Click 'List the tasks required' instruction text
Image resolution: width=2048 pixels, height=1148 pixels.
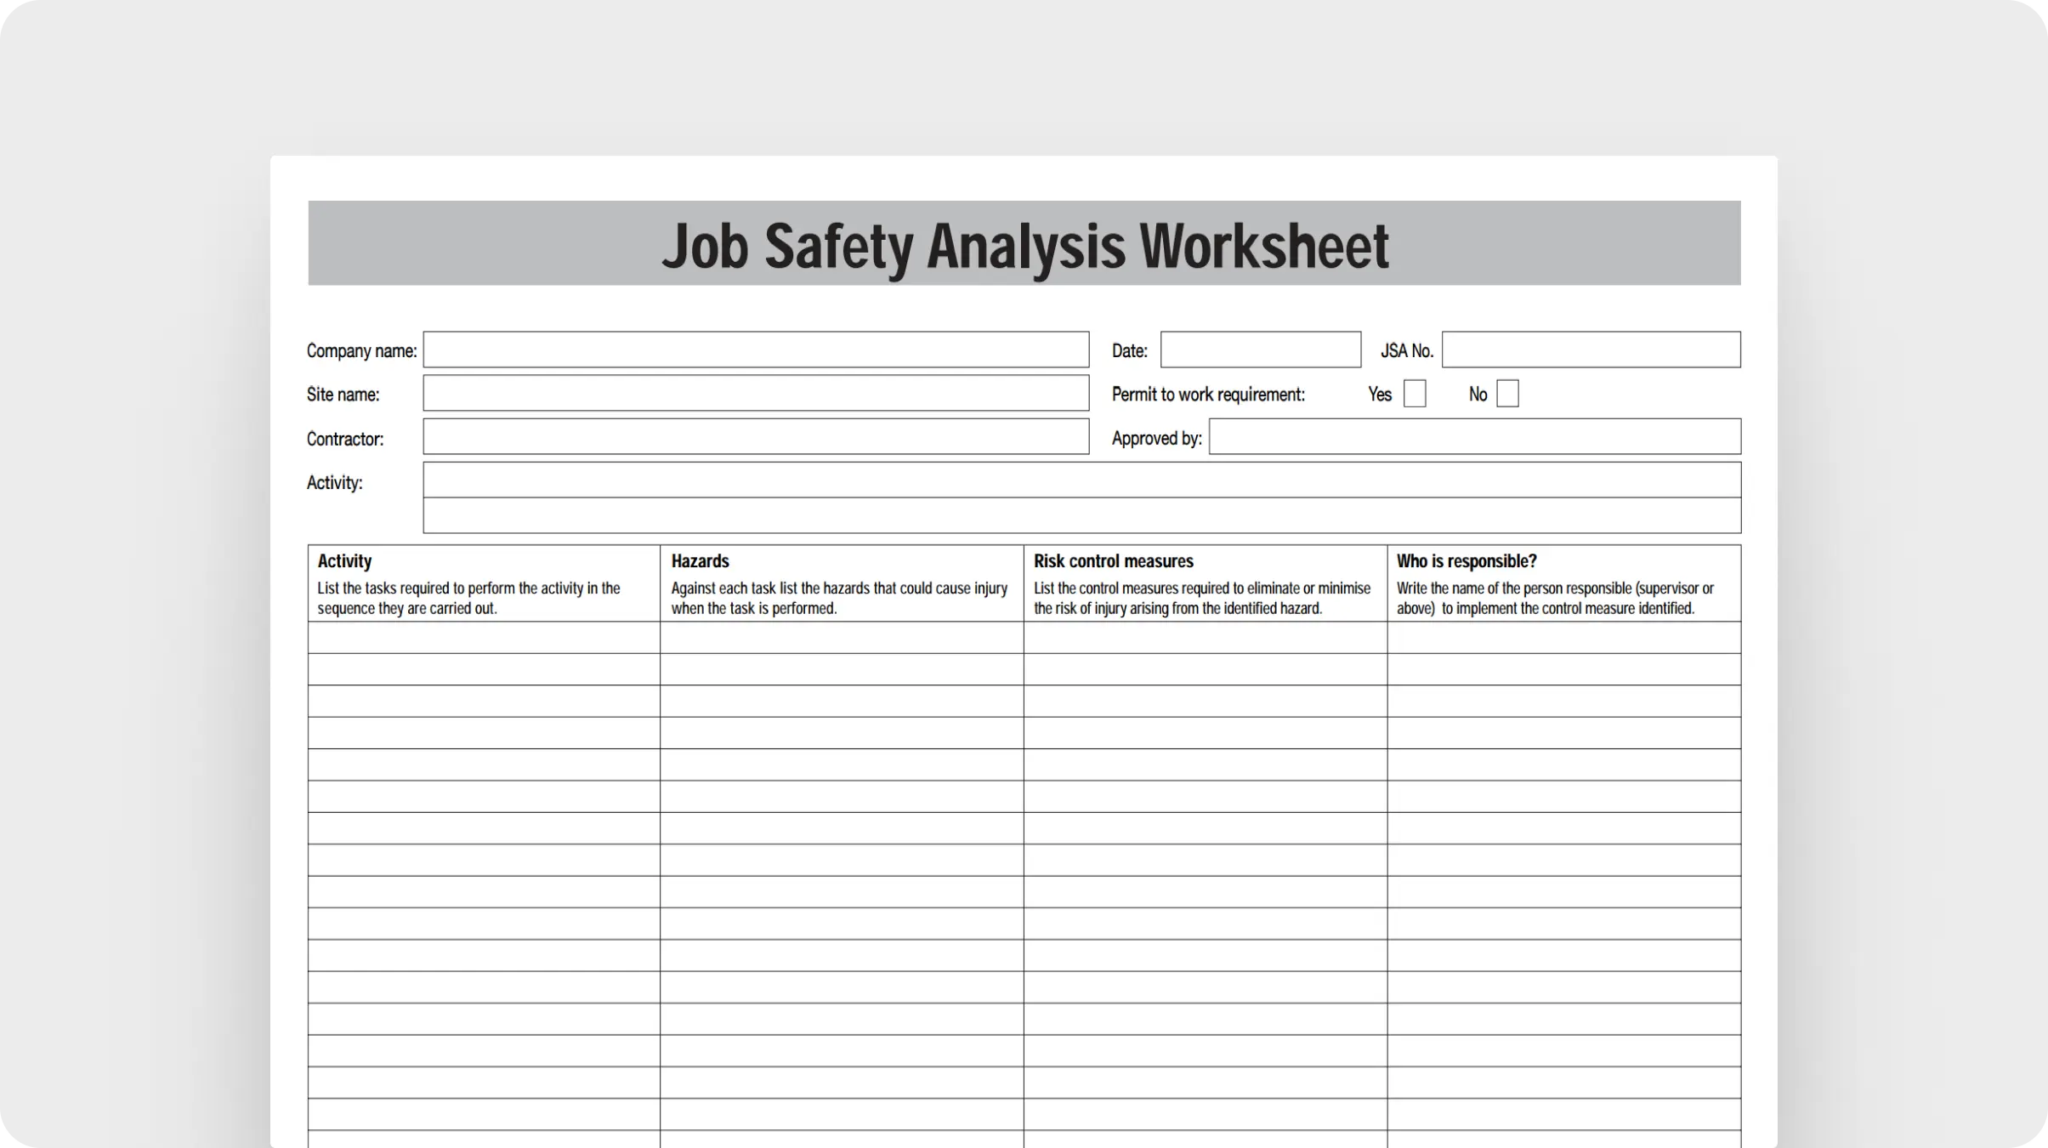pos(469,598)
